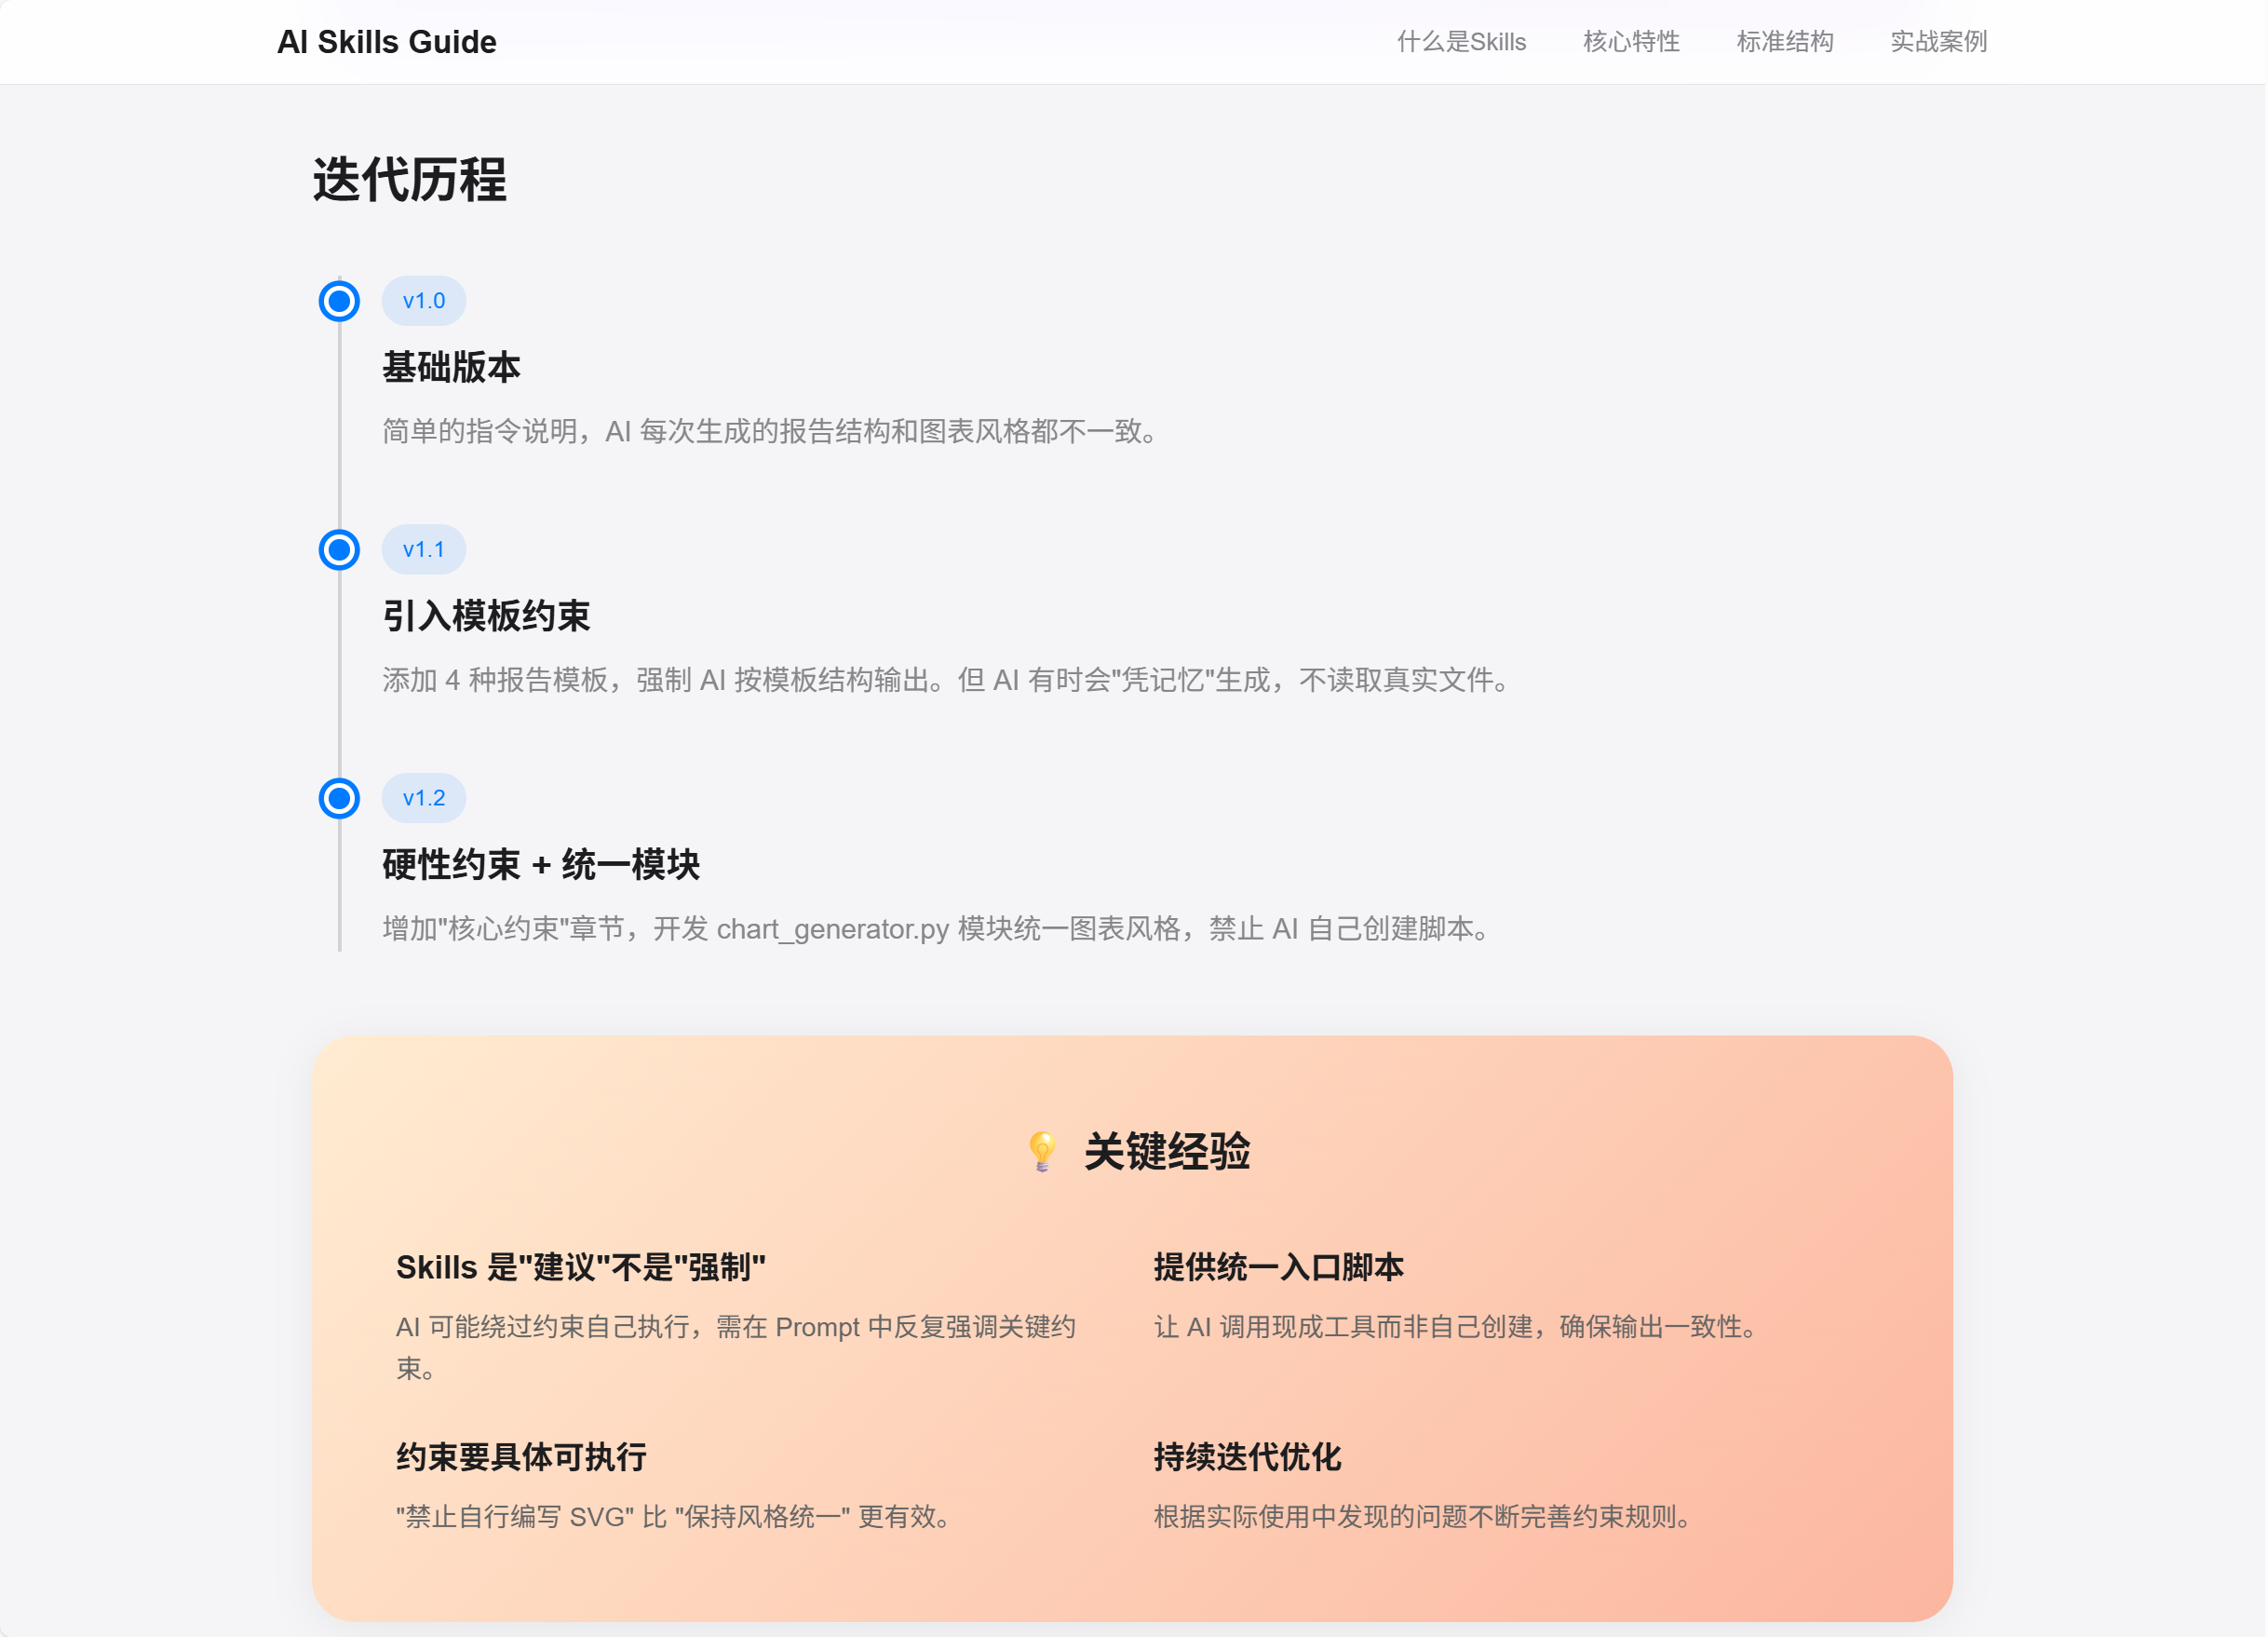
Task: Click the 约束要具体可执行 card heading
Action: click(521, 1458)
